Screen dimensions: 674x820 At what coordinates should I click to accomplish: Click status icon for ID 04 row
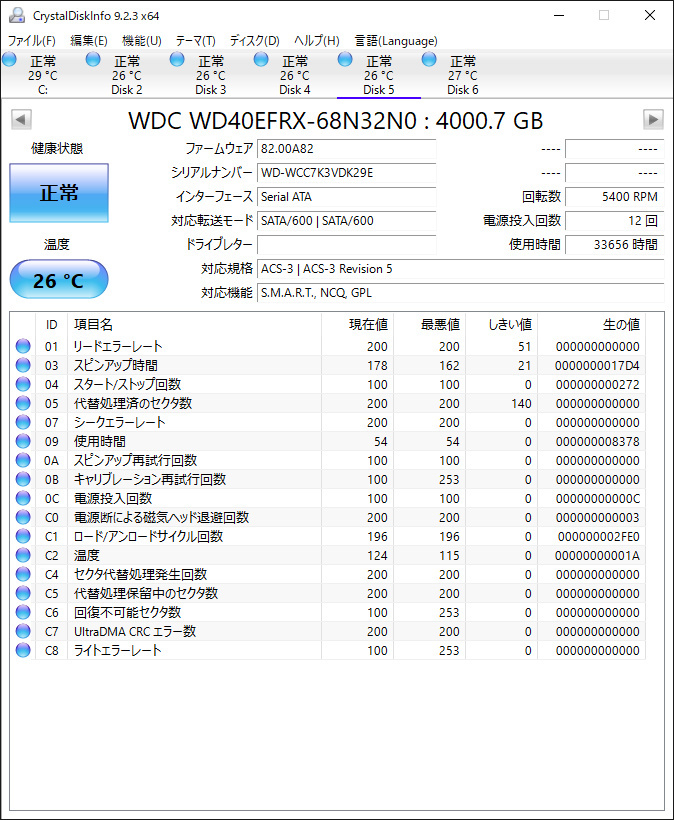click(x=23, y=384)
